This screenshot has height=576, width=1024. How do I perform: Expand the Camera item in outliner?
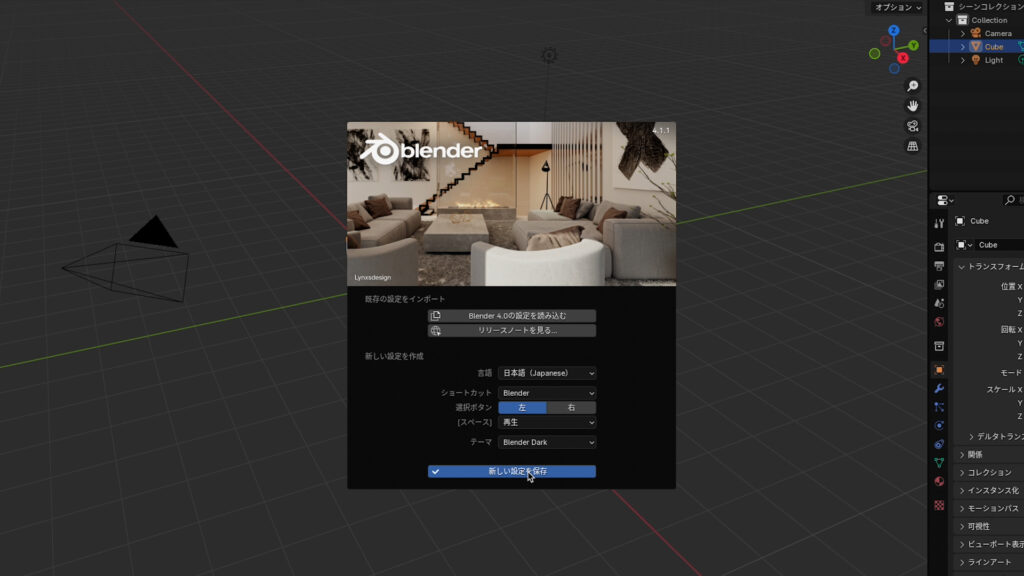click(963, 33)
